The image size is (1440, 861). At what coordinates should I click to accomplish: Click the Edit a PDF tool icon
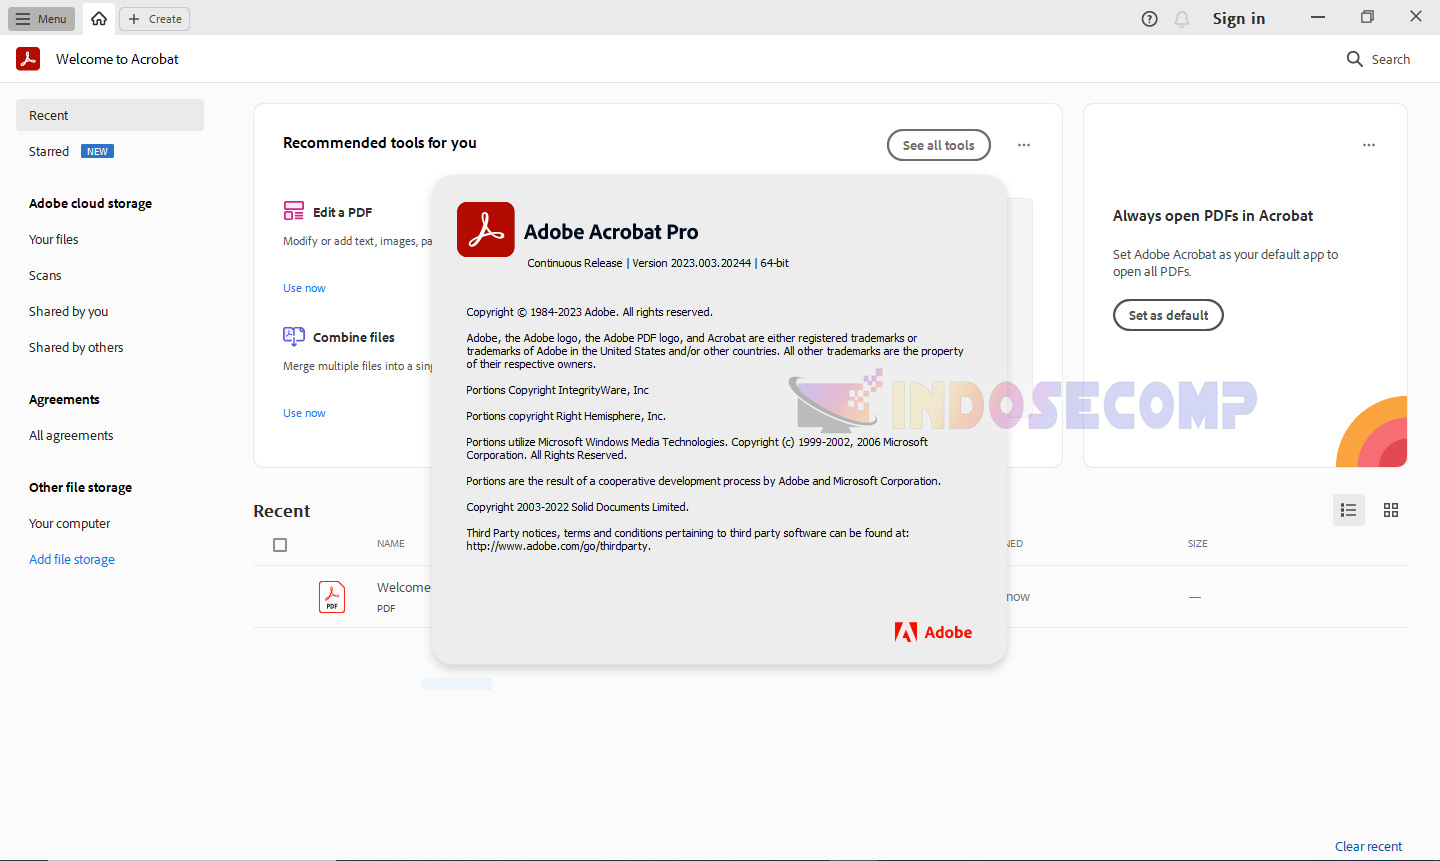pos(294,211)
